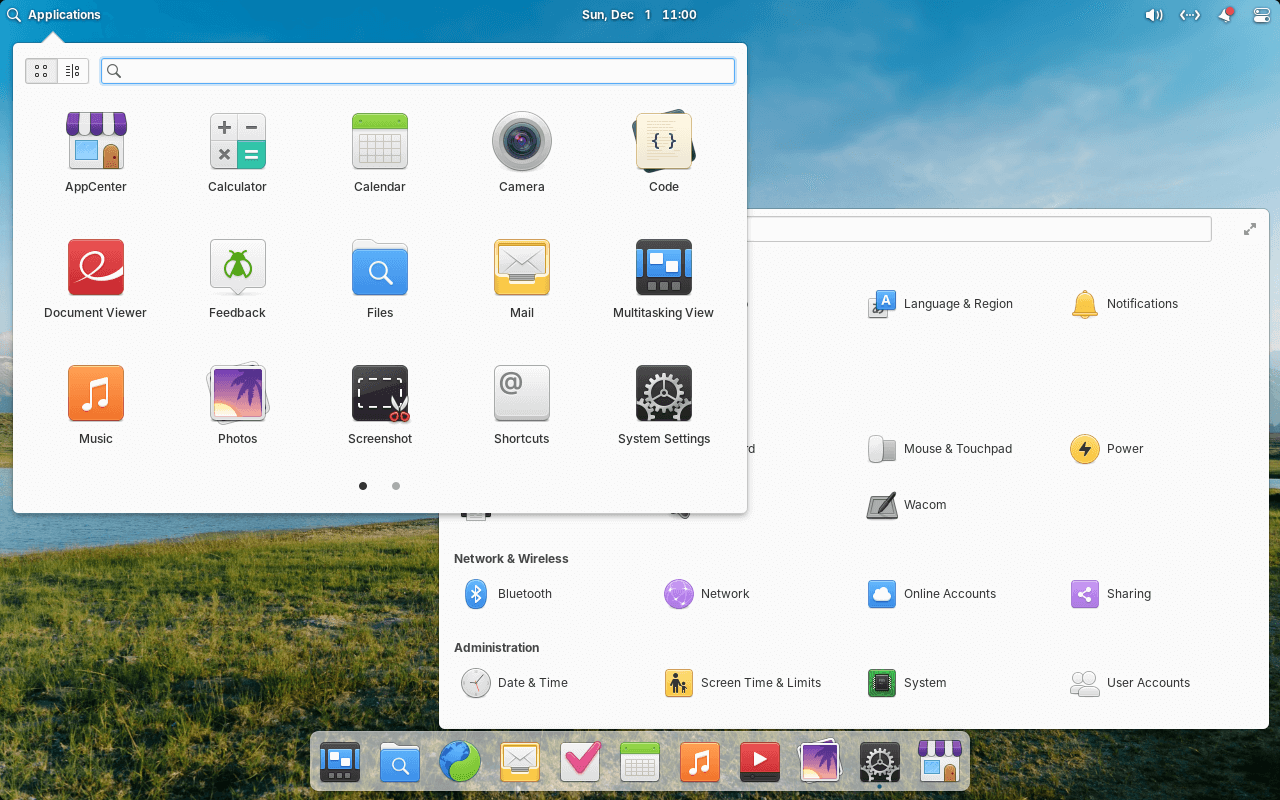Image resolution: width=1280 pixels, height=800 pixels.
Task: Expand the network indicator menu
Action: (1189, 15)
